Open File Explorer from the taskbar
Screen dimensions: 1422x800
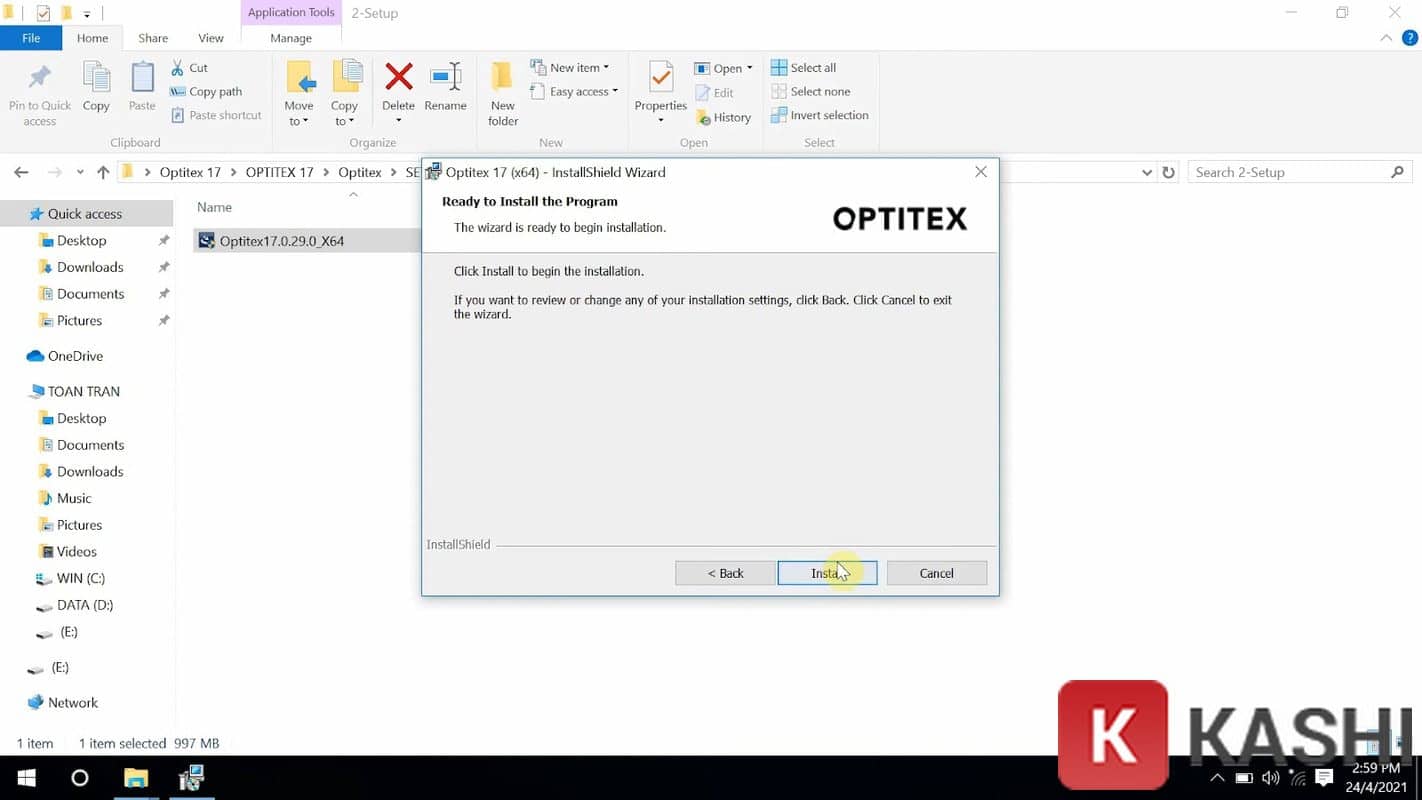137,777
